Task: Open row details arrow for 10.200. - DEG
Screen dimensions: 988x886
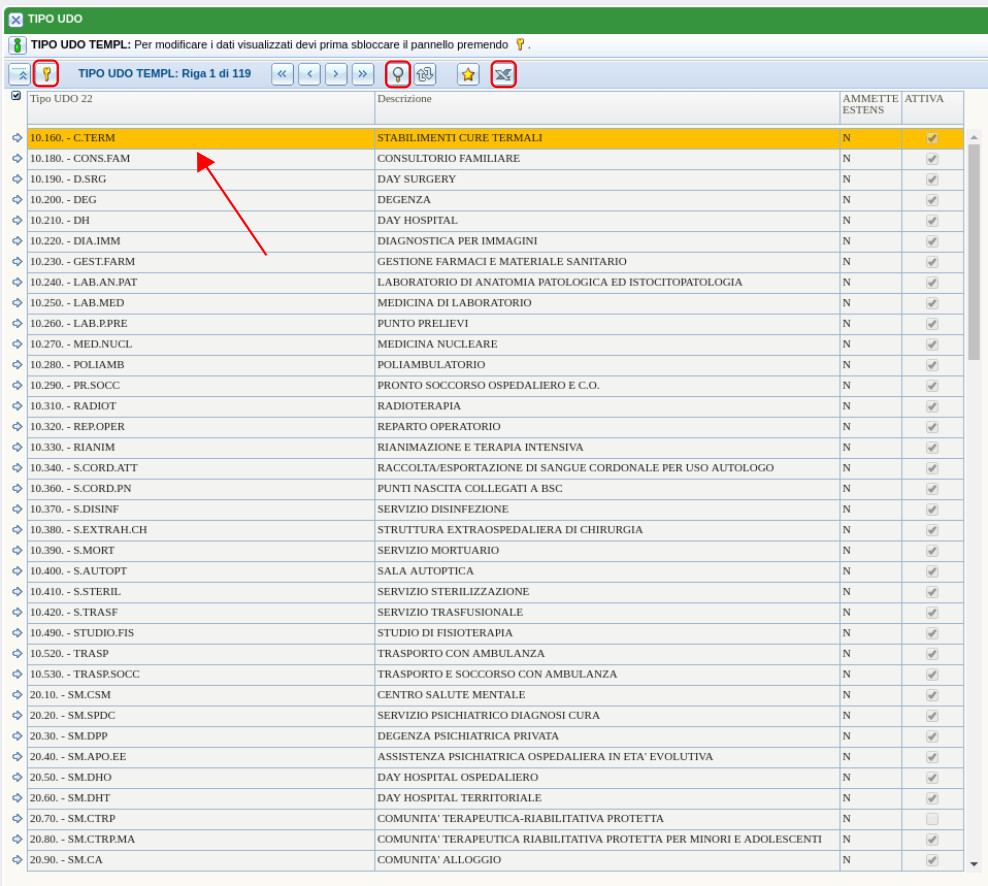Action: [x=17, y=200]
